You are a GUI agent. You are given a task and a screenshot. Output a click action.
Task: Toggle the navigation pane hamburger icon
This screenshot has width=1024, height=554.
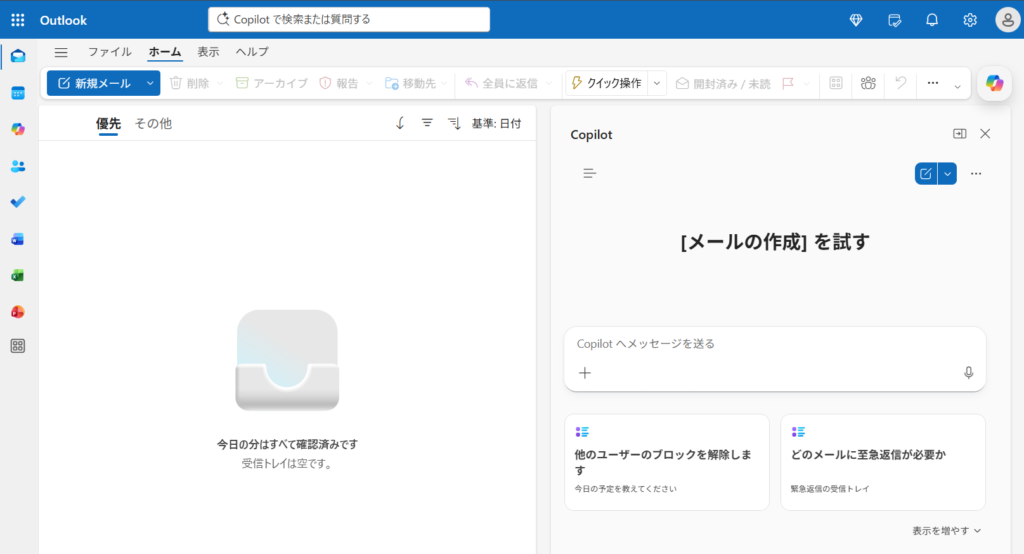(61, 52)
